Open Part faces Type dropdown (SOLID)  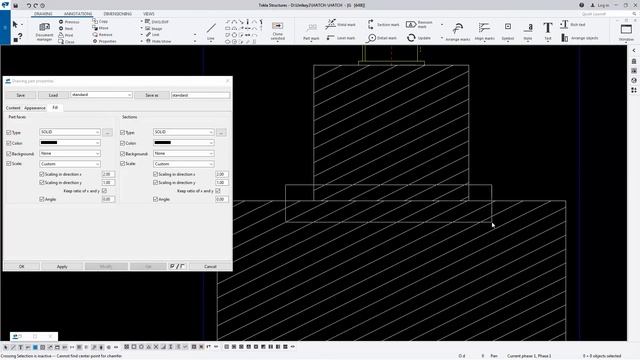click(x=70, y=132)
